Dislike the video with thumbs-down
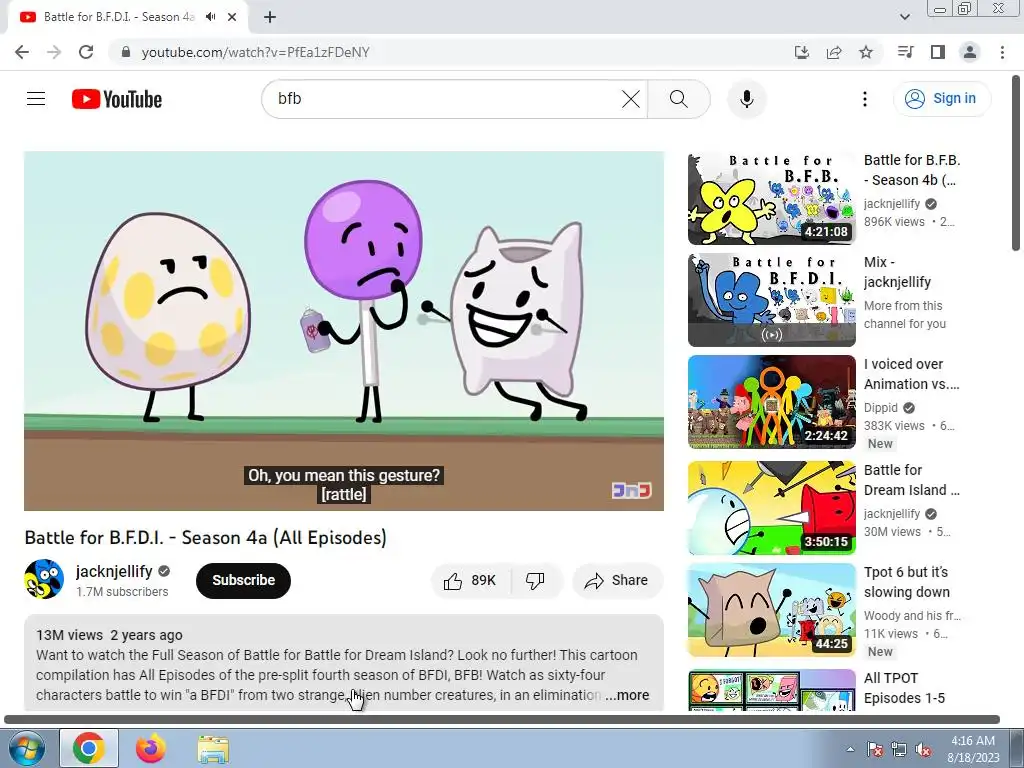The image size is (1024, 768). coord(536,581)
